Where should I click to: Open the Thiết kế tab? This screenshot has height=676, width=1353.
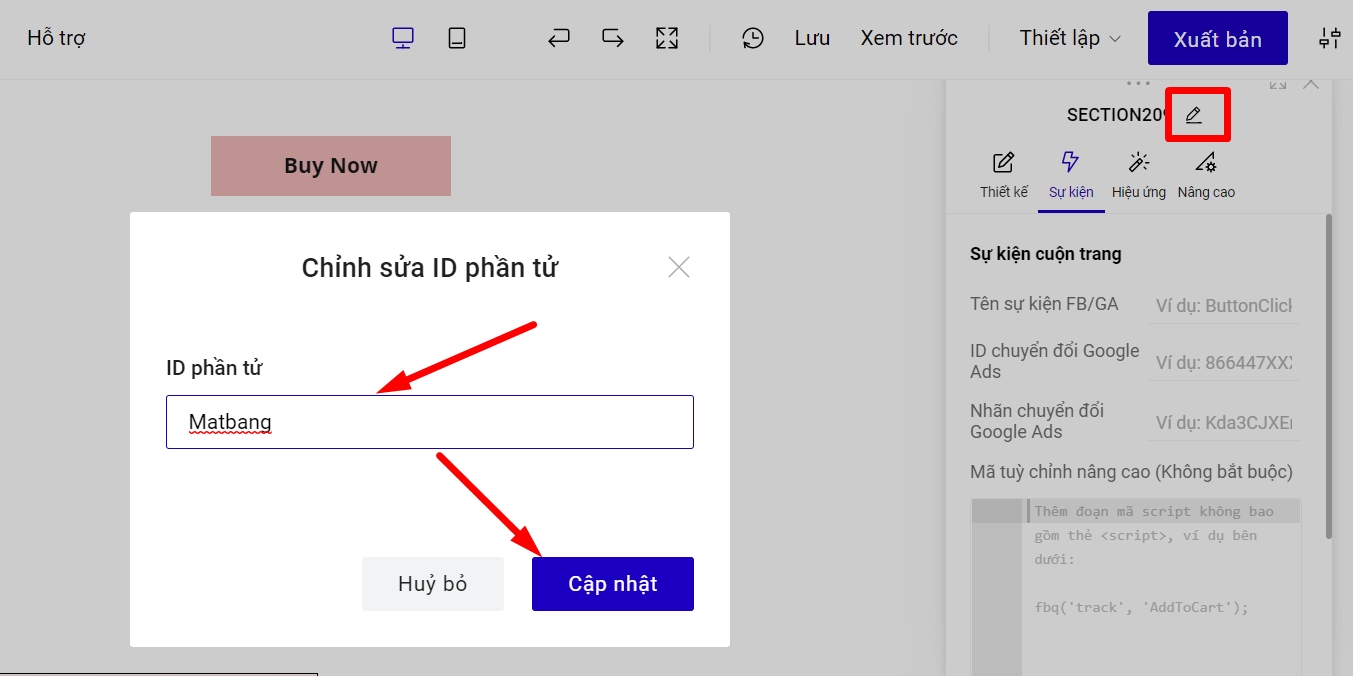click(1003, 175)
